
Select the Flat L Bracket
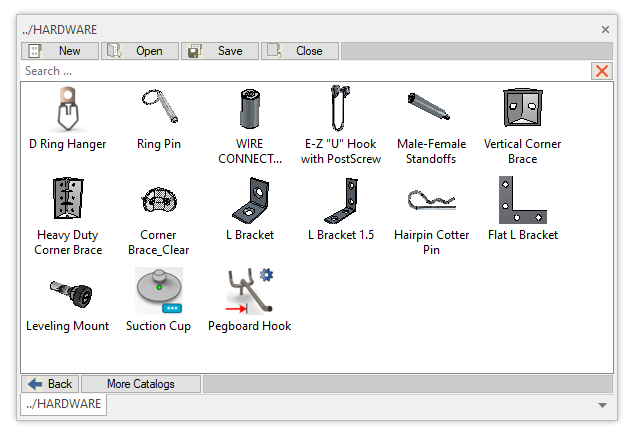(522, 201)
